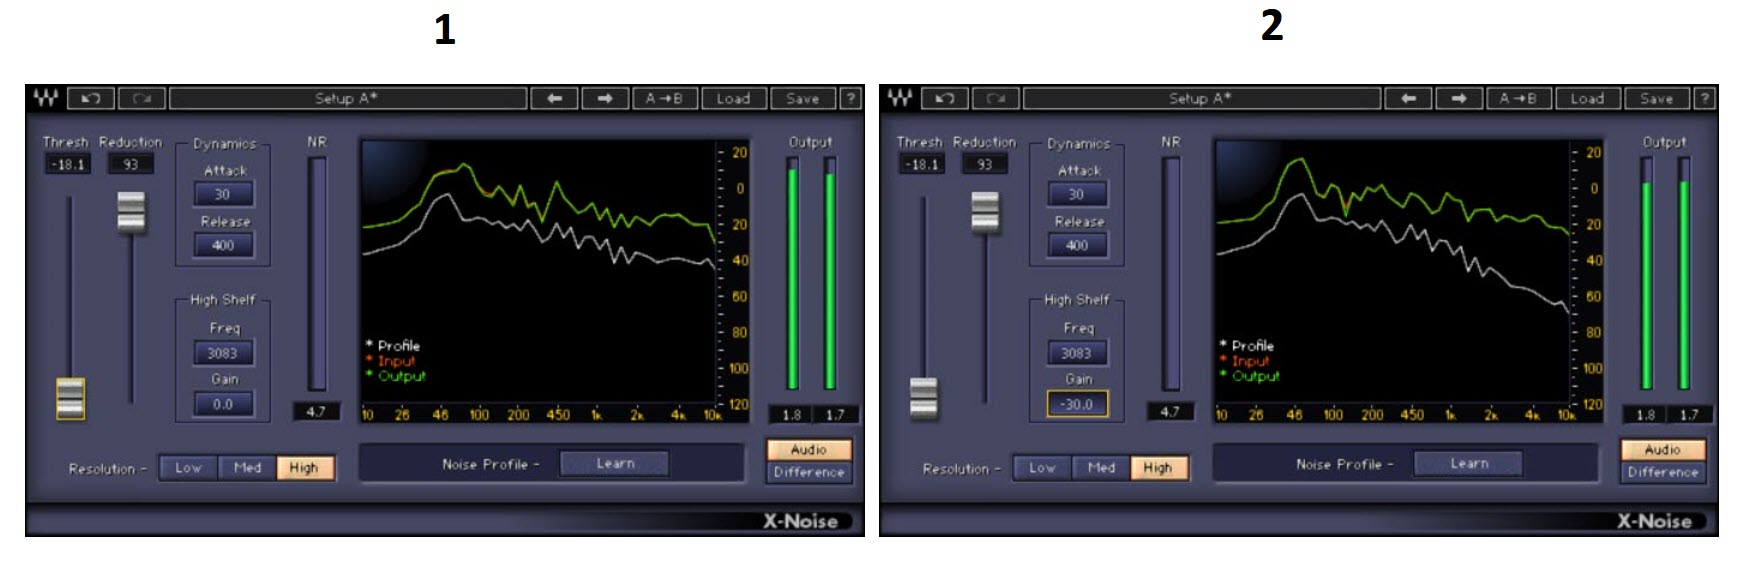Set Resolution to Low in left plugin

coord(188,468)
